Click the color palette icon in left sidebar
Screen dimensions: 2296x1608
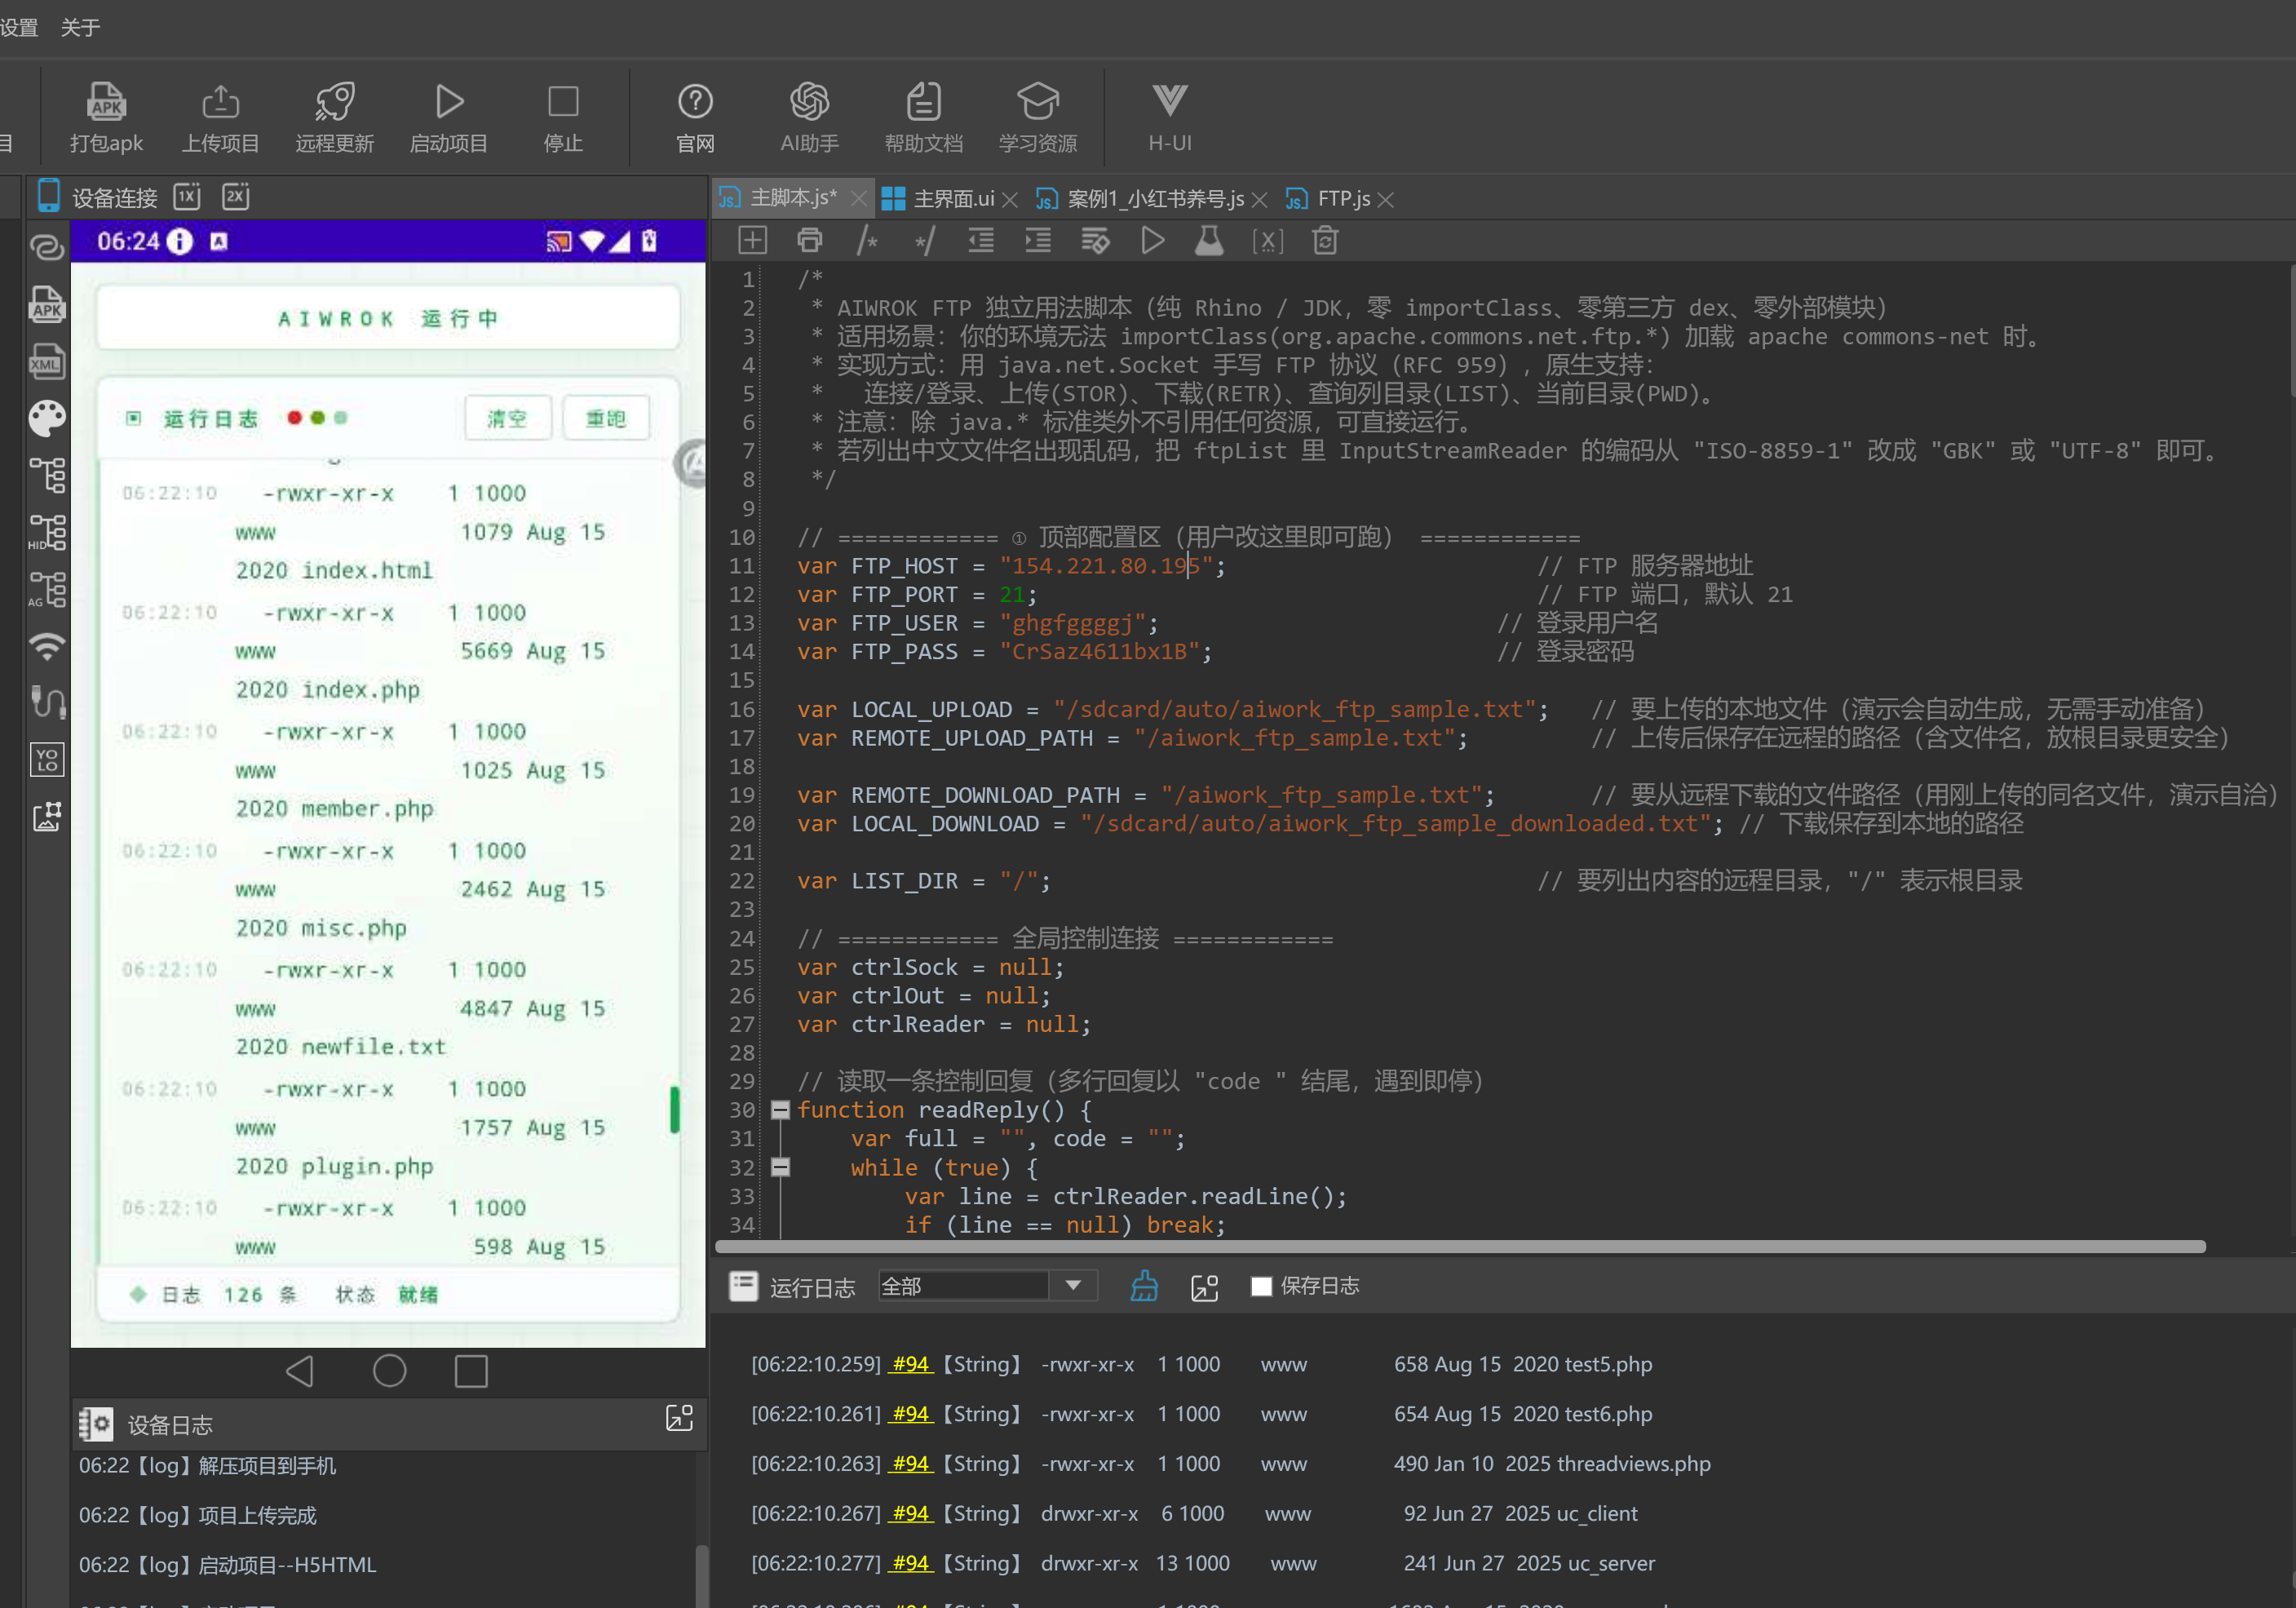click(x=47, y=418)
